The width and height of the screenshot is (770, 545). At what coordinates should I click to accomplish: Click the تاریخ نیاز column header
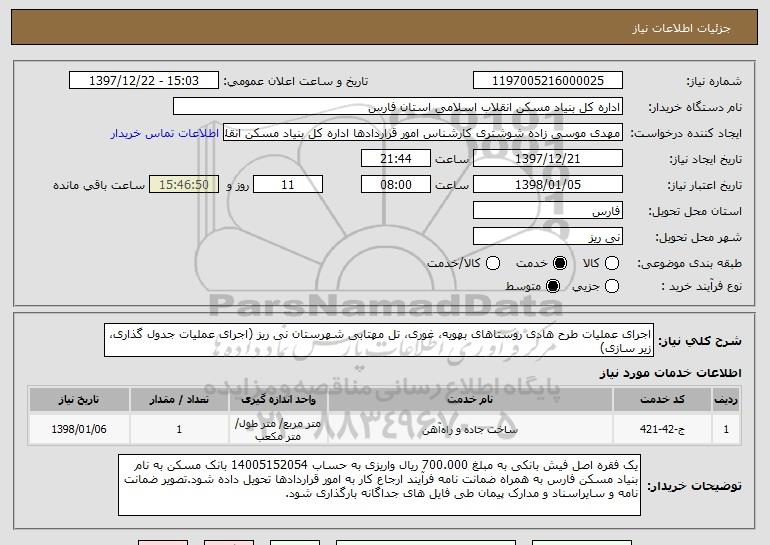79,400
